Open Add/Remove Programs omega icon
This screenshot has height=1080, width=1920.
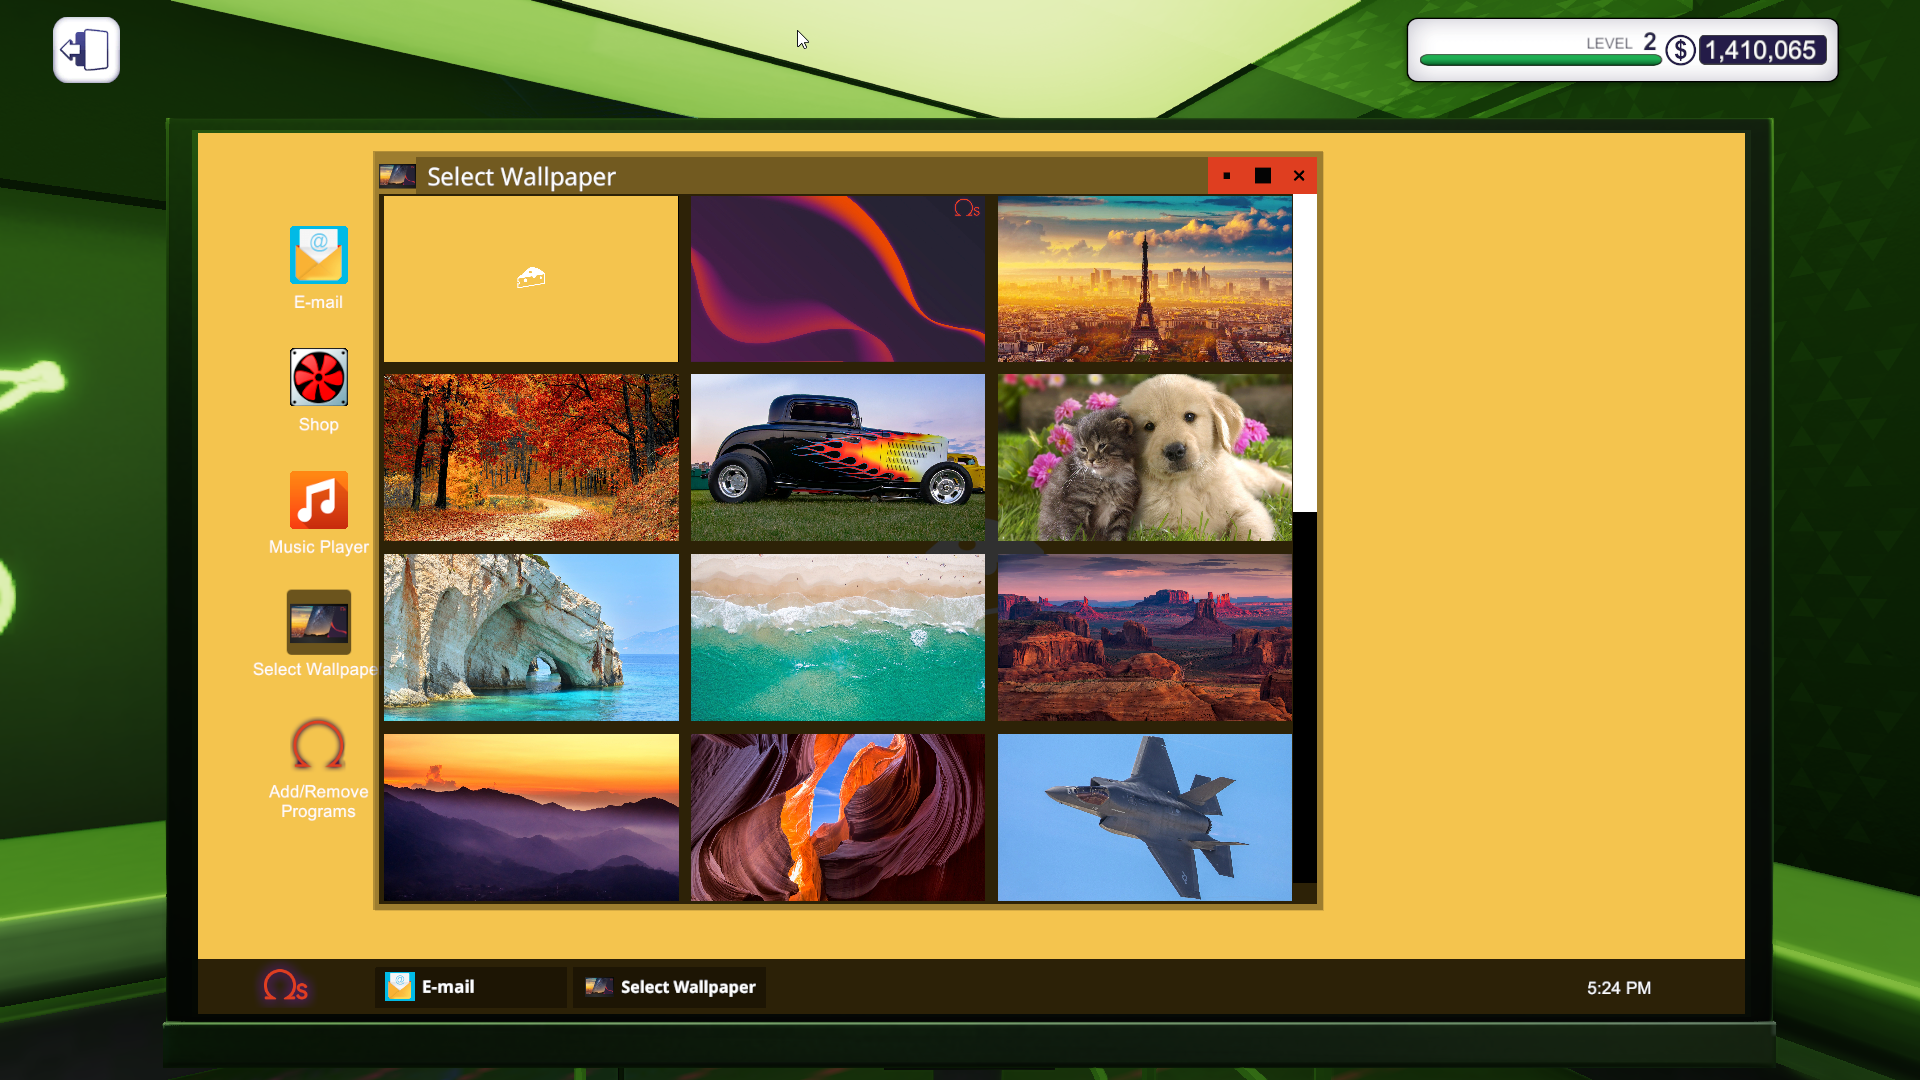click(x=318, y=746)
